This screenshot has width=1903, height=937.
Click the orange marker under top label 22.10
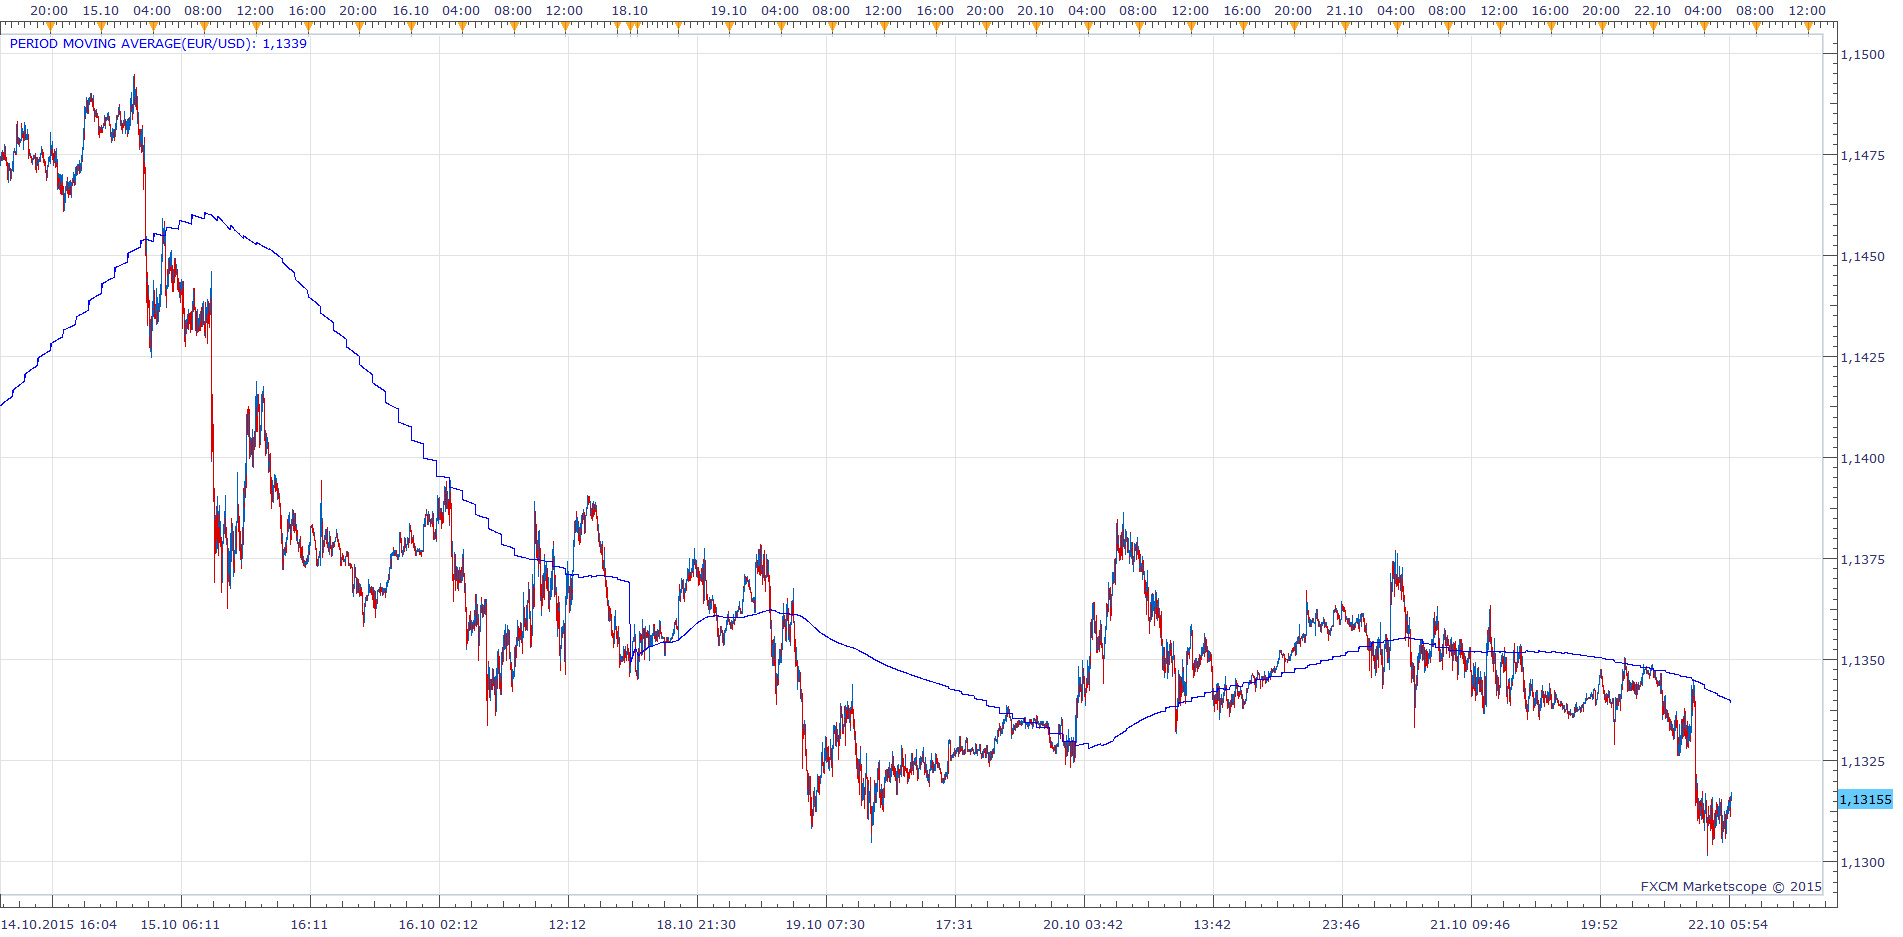[1653, 27]
